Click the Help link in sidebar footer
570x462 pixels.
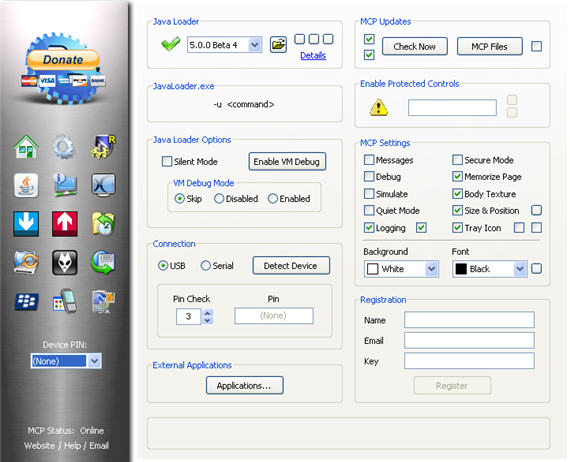coord(72,446)
